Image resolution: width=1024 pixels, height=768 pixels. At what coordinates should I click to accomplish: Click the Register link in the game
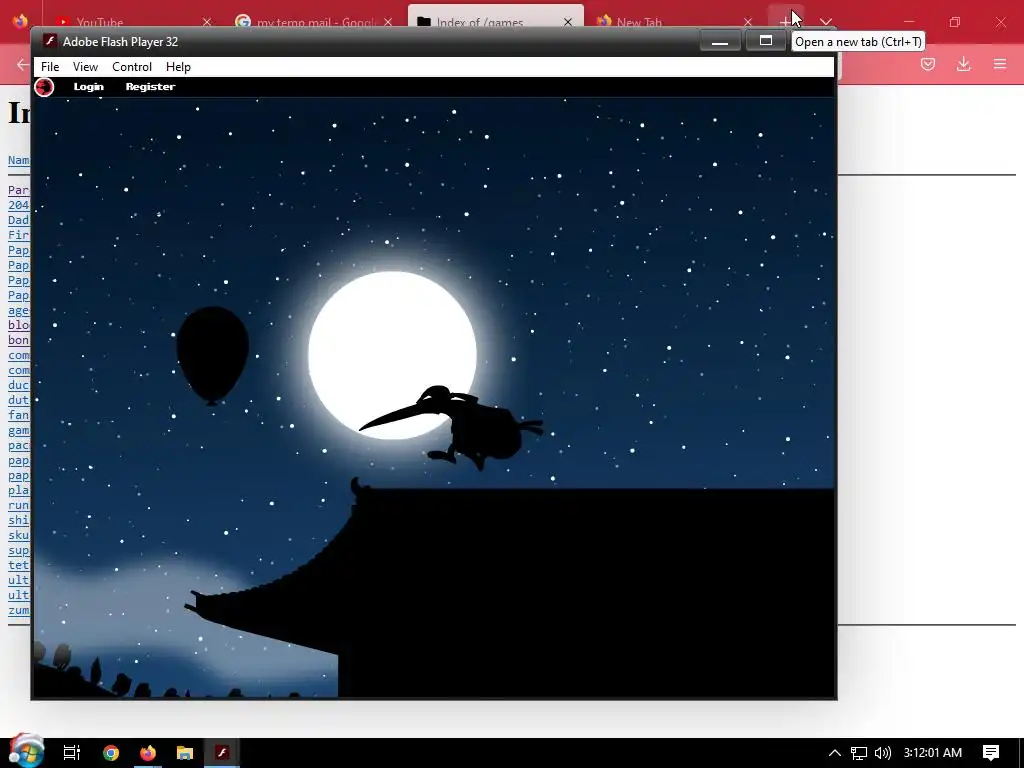150,86
